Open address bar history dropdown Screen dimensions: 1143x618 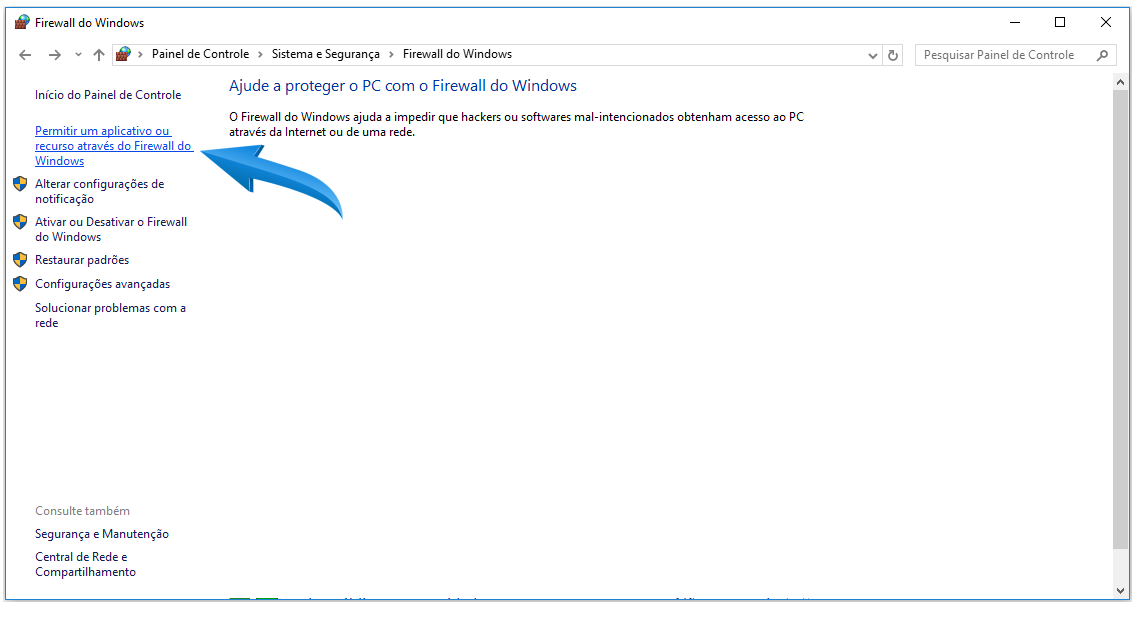(x=873, y=55)
